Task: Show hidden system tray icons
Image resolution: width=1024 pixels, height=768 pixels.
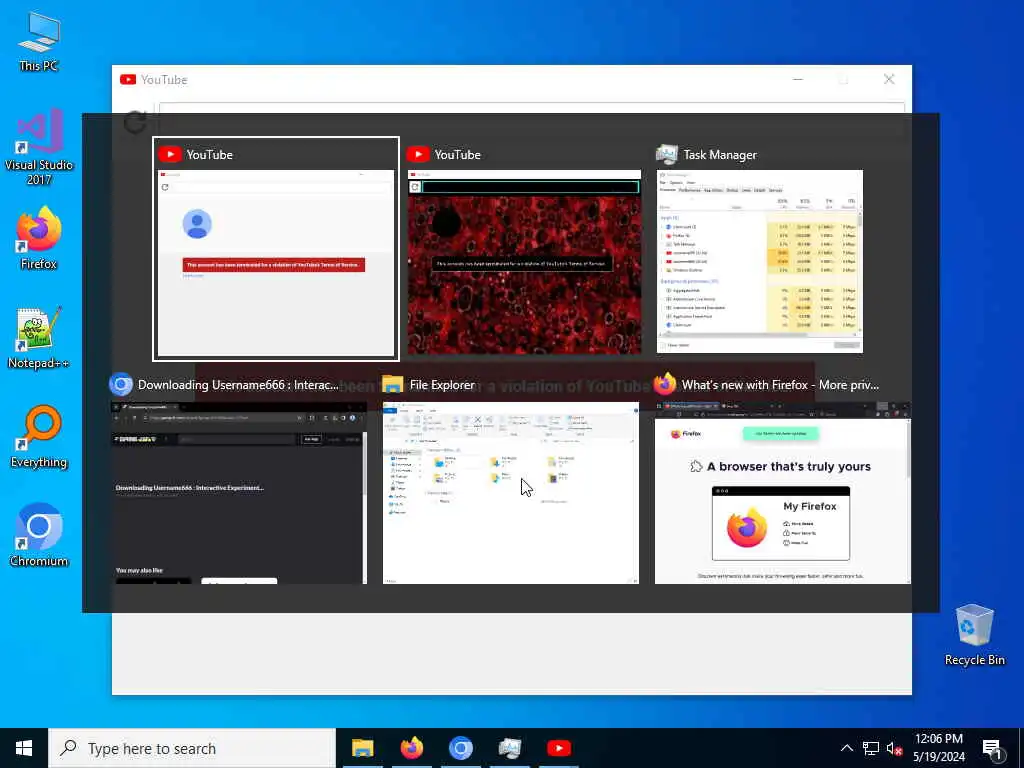Action: (x=846, y=748)
